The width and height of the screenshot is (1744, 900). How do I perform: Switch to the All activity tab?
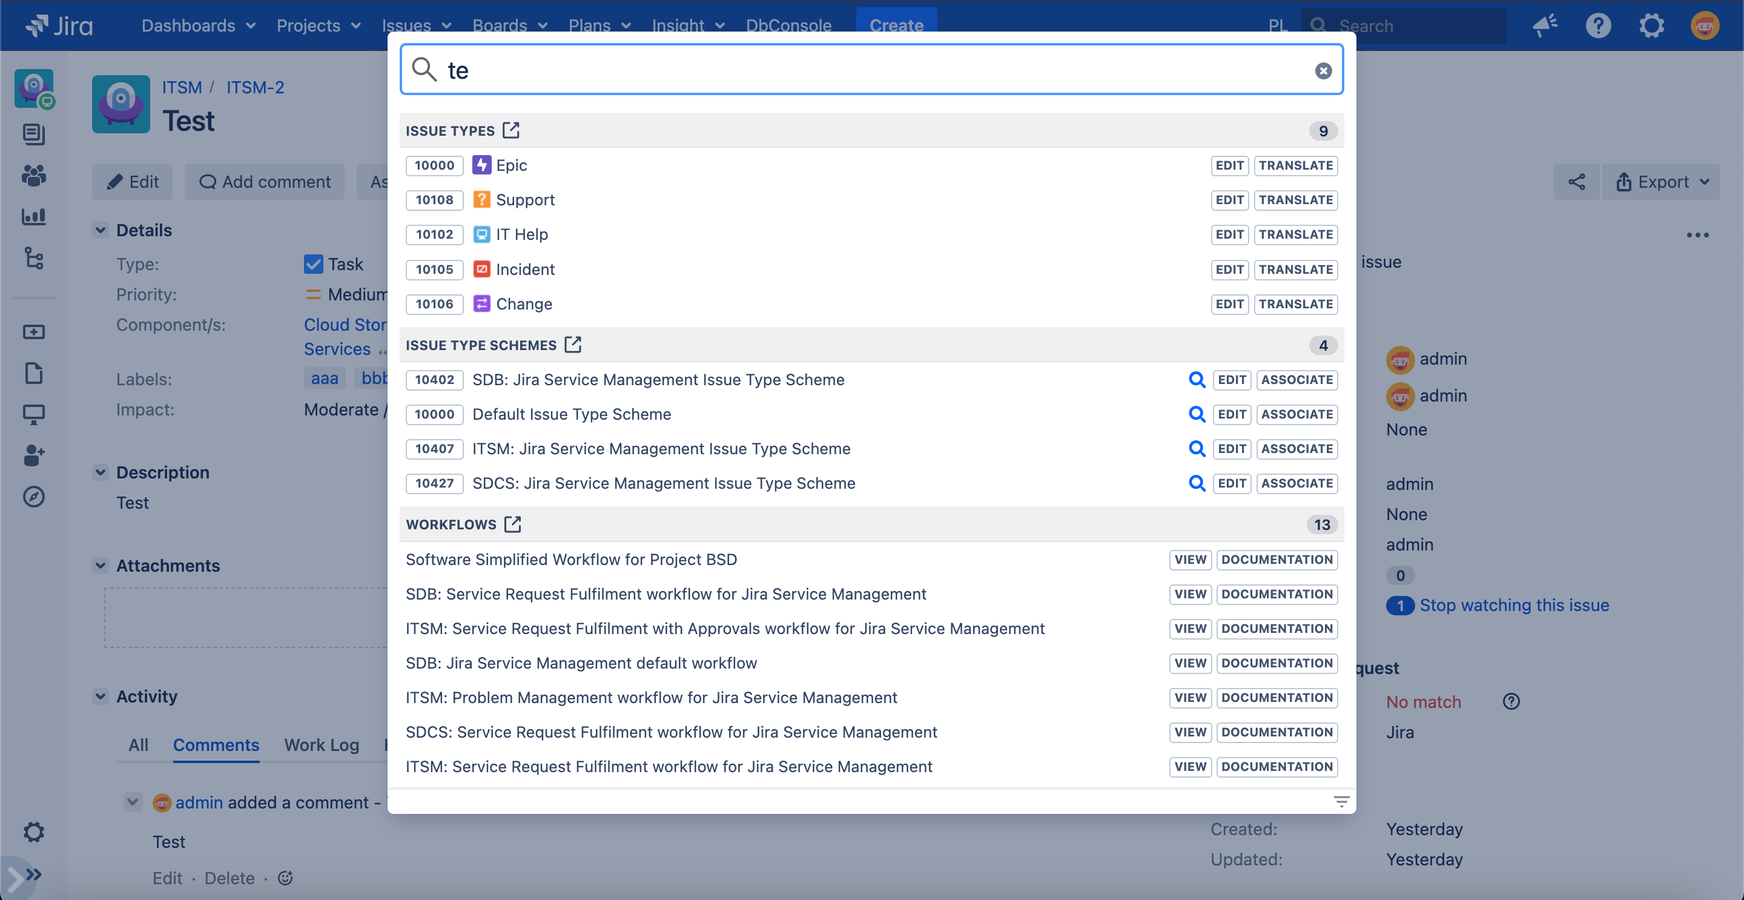click(138, 745)
